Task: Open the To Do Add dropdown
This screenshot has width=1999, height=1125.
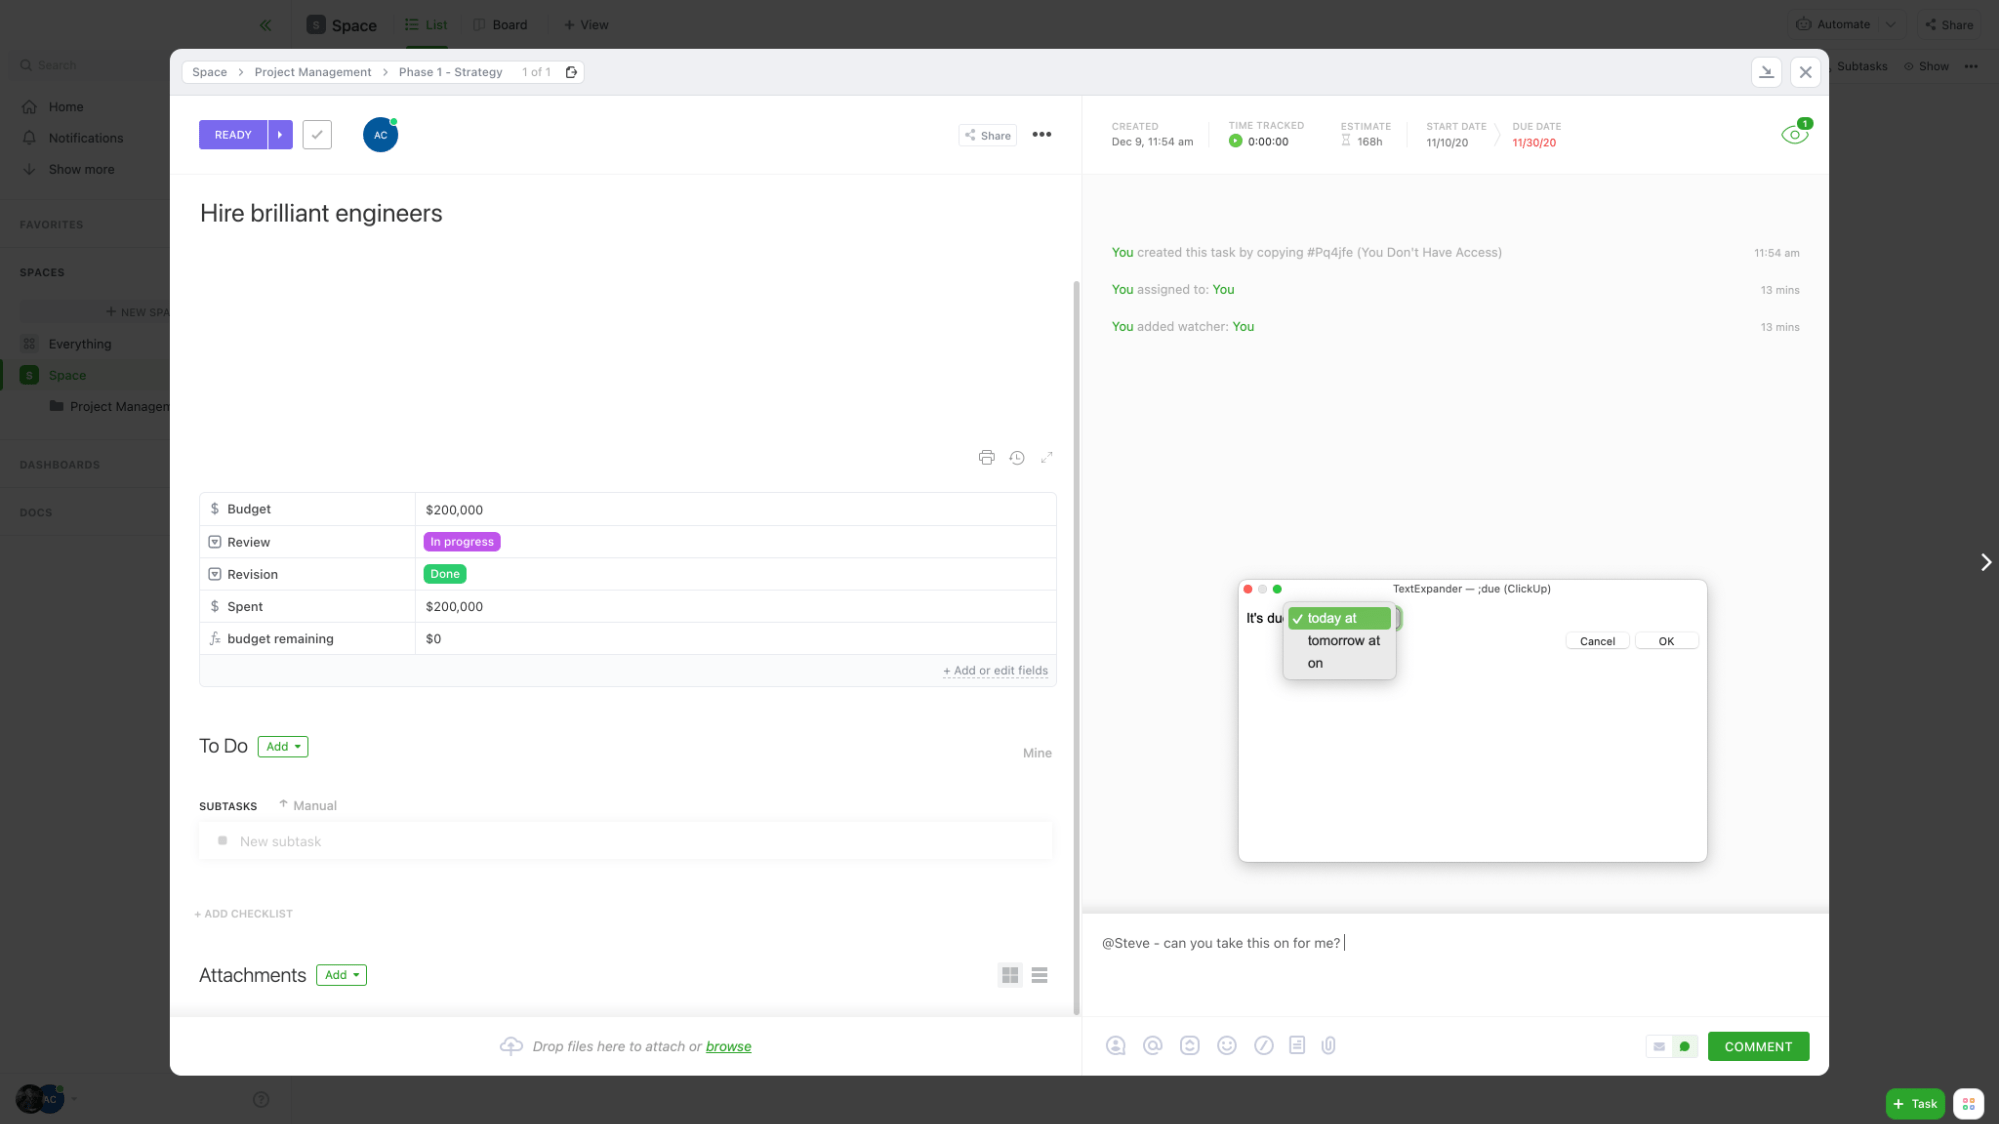Action: tap(283, 746)
